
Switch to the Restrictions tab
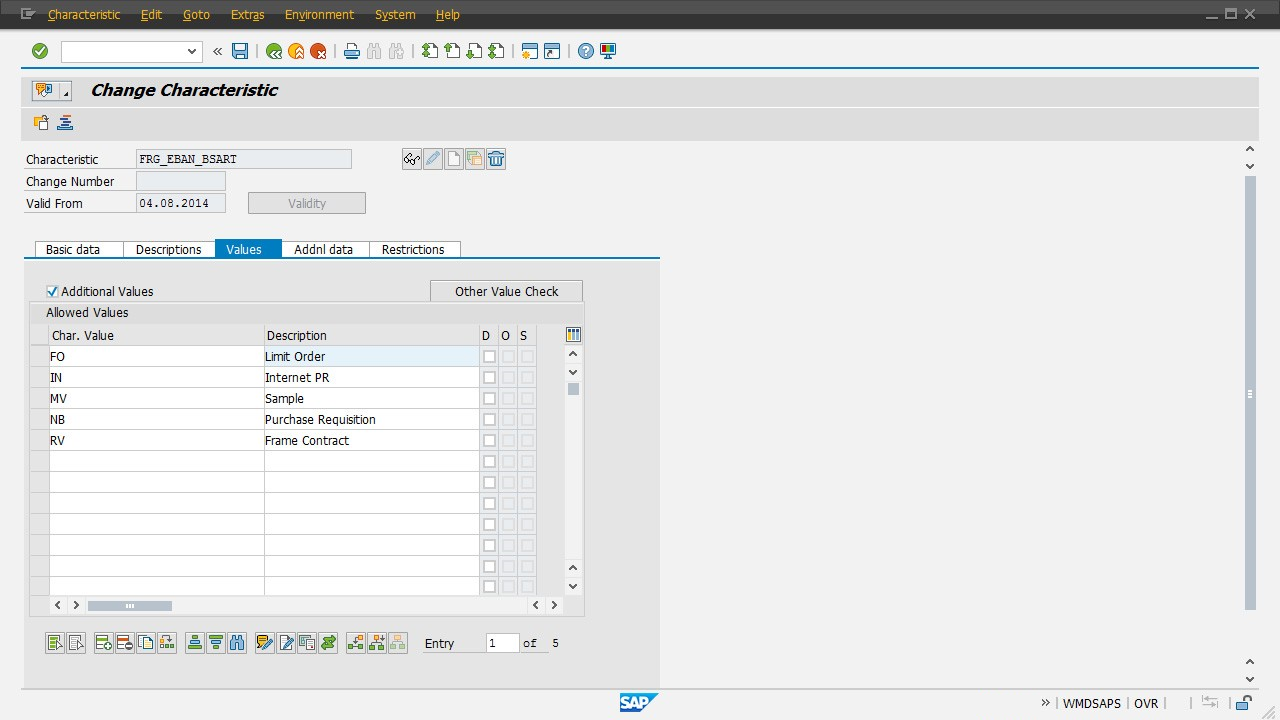[x=412, y=250]
